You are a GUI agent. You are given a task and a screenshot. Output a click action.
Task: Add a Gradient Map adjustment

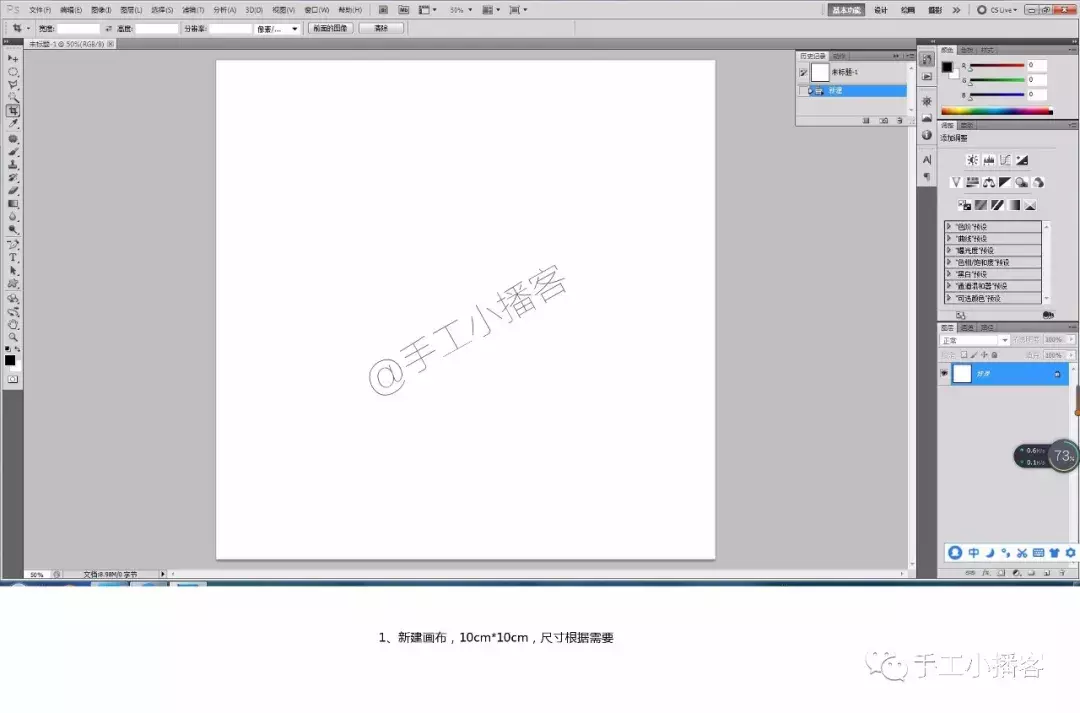click(x=1013, y=205)
